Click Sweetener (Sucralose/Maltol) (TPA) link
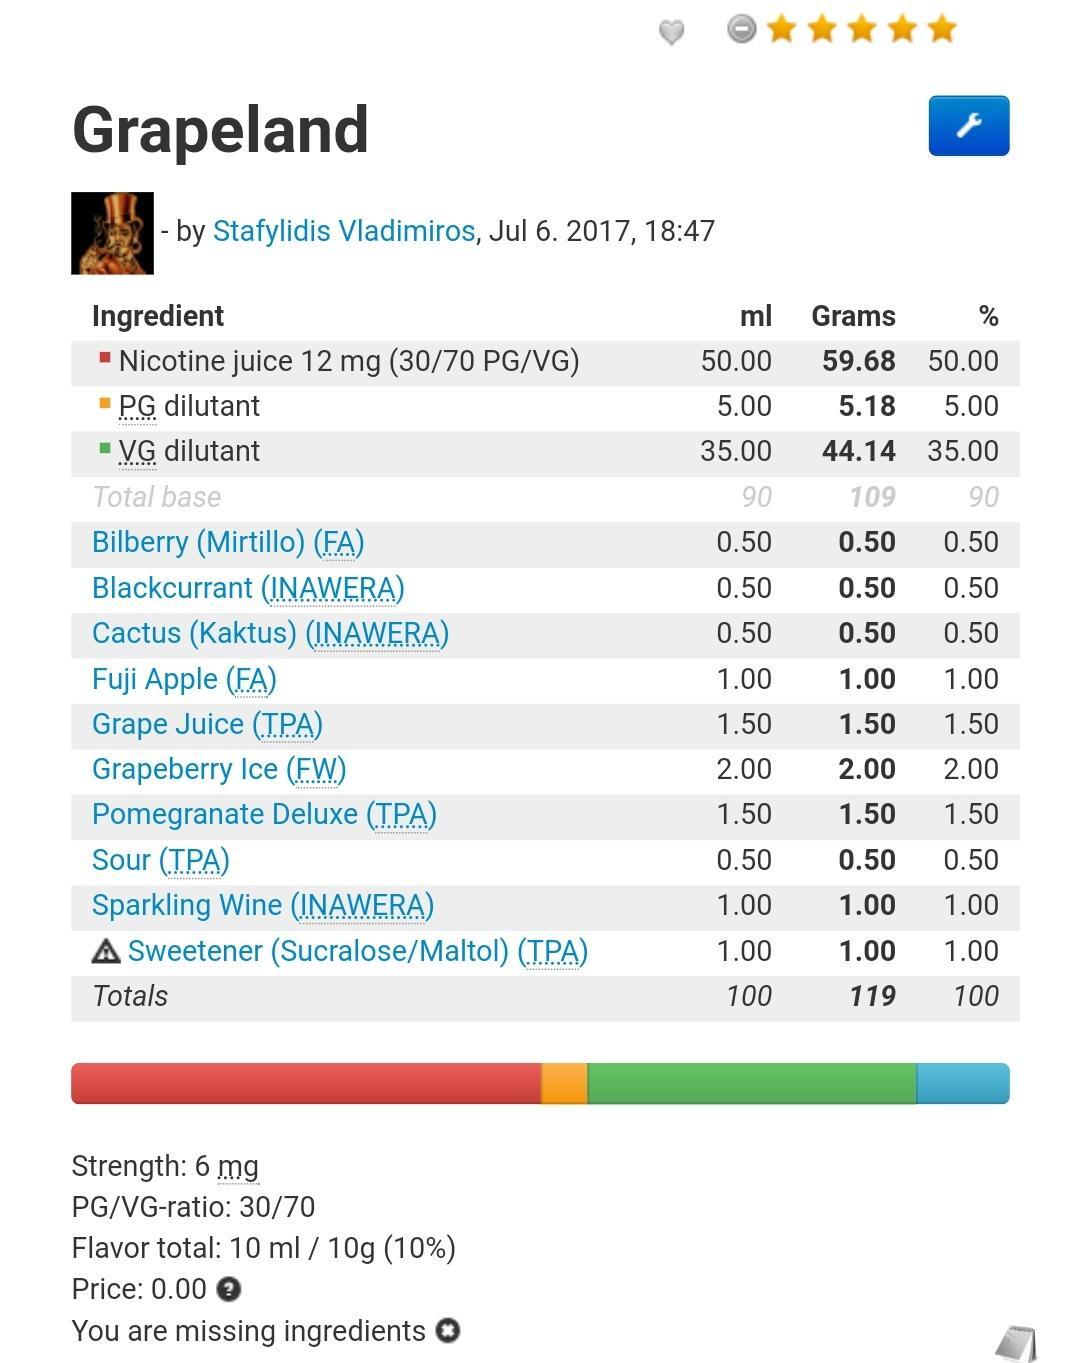The image size is (1080, 1363). [x=357, y=951]
